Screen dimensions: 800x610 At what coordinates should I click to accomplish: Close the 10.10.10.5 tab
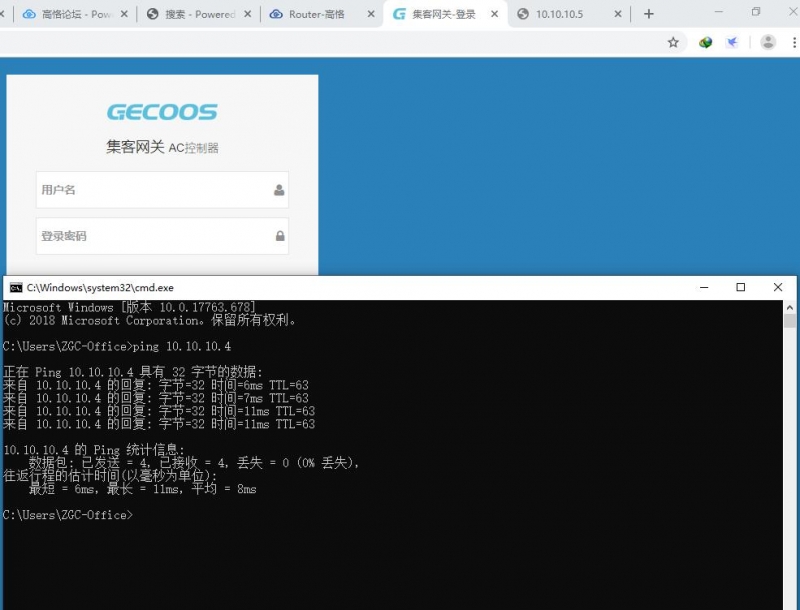click(618, 14)
